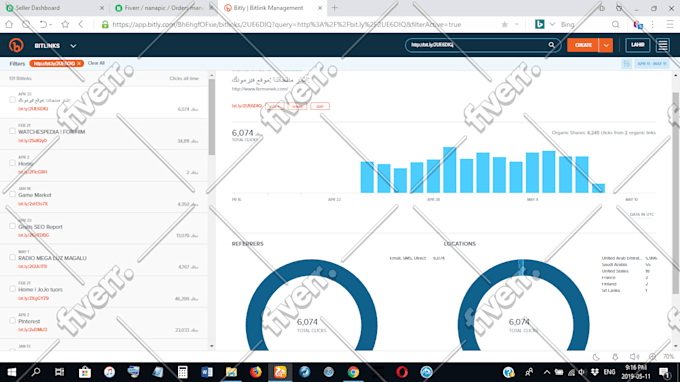Click the 70% zoom level control
This screenshot has width=680, height=382.
click(668, 357)
